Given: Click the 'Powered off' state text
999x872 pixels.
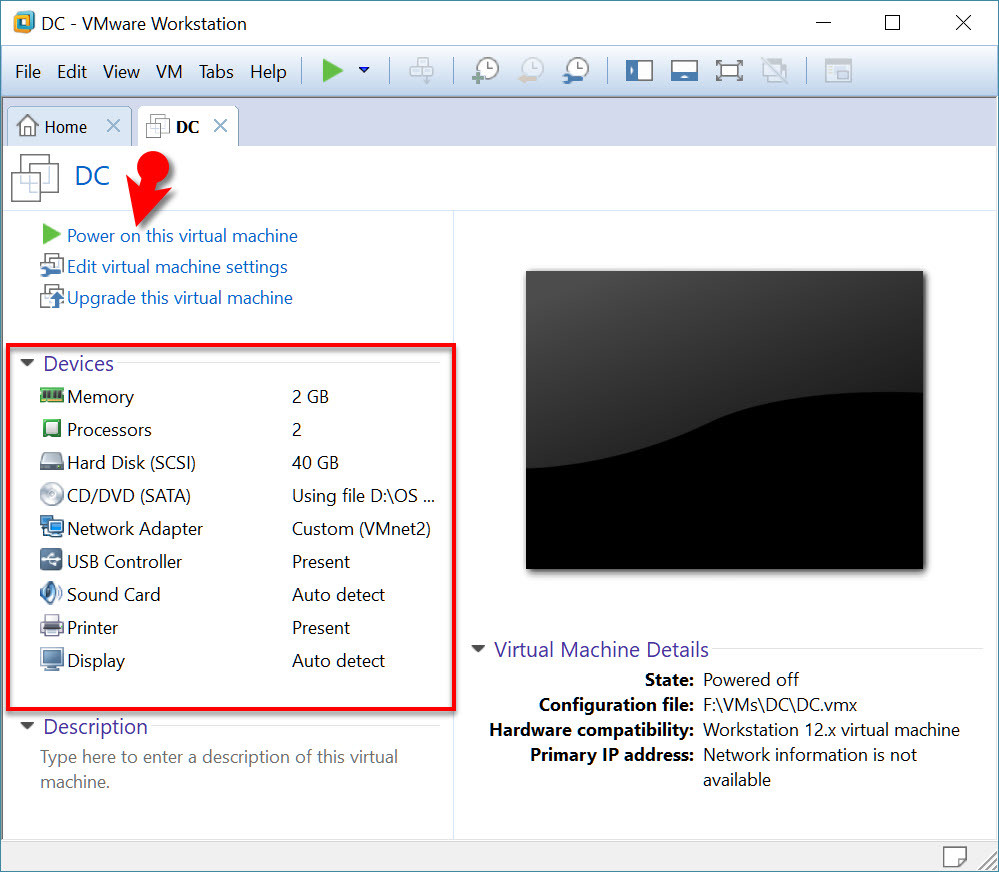Looking at the screenshot, I should pos(751,680).
